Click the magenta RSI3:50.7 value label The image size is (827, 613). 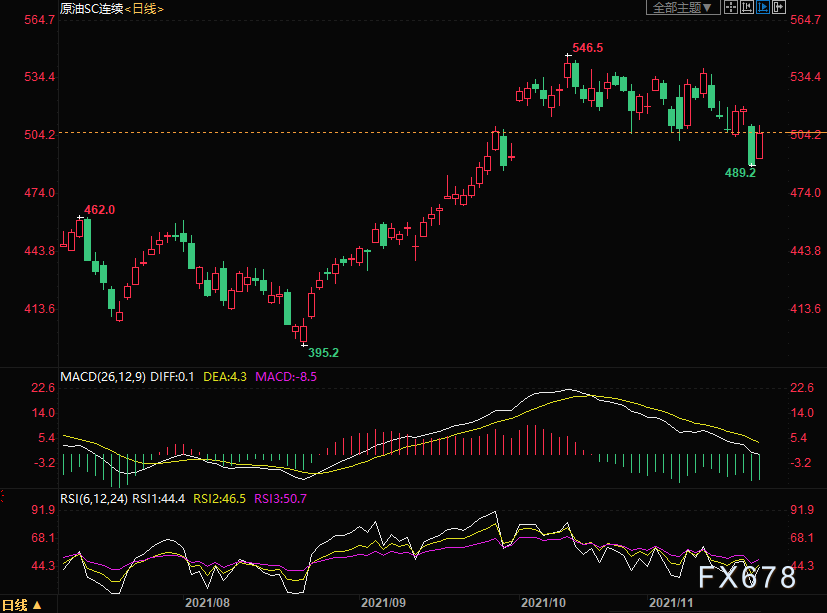coord(280,497)
